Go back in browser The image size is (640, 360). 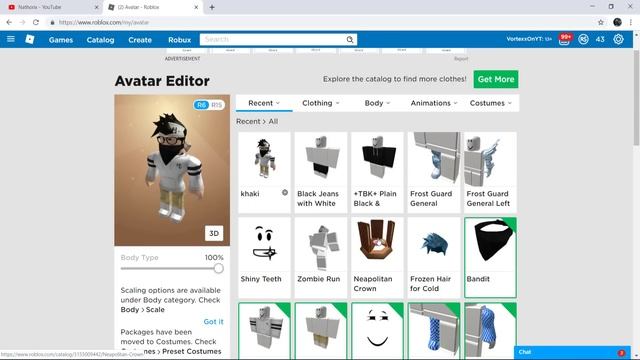[9, 22]
